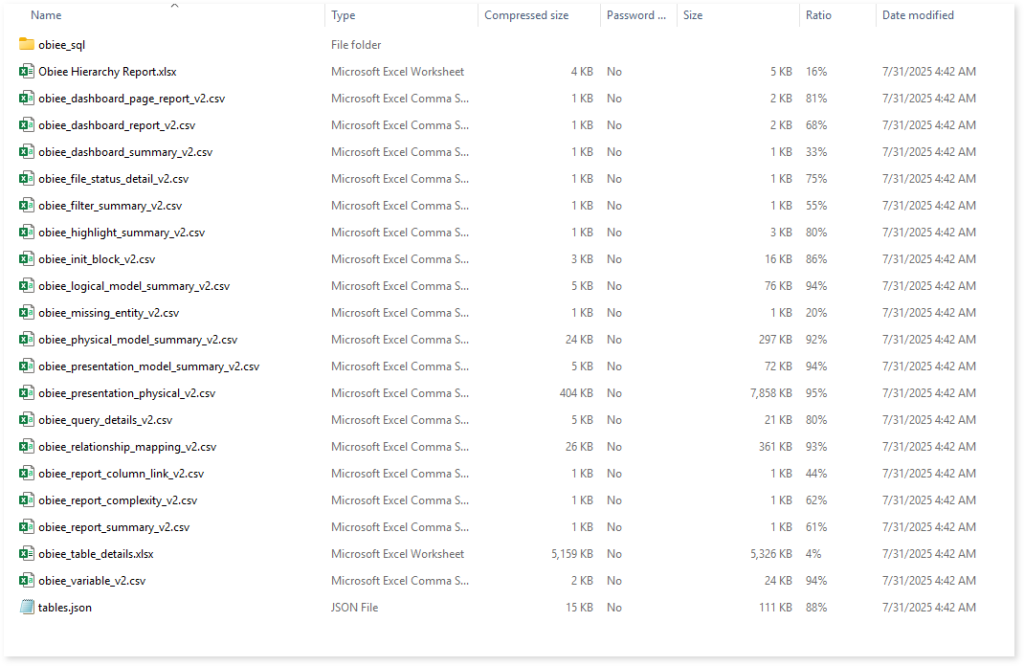Click the File folder type for obiee_sql
Viewport: 1024px width, 666px height.
356,45
